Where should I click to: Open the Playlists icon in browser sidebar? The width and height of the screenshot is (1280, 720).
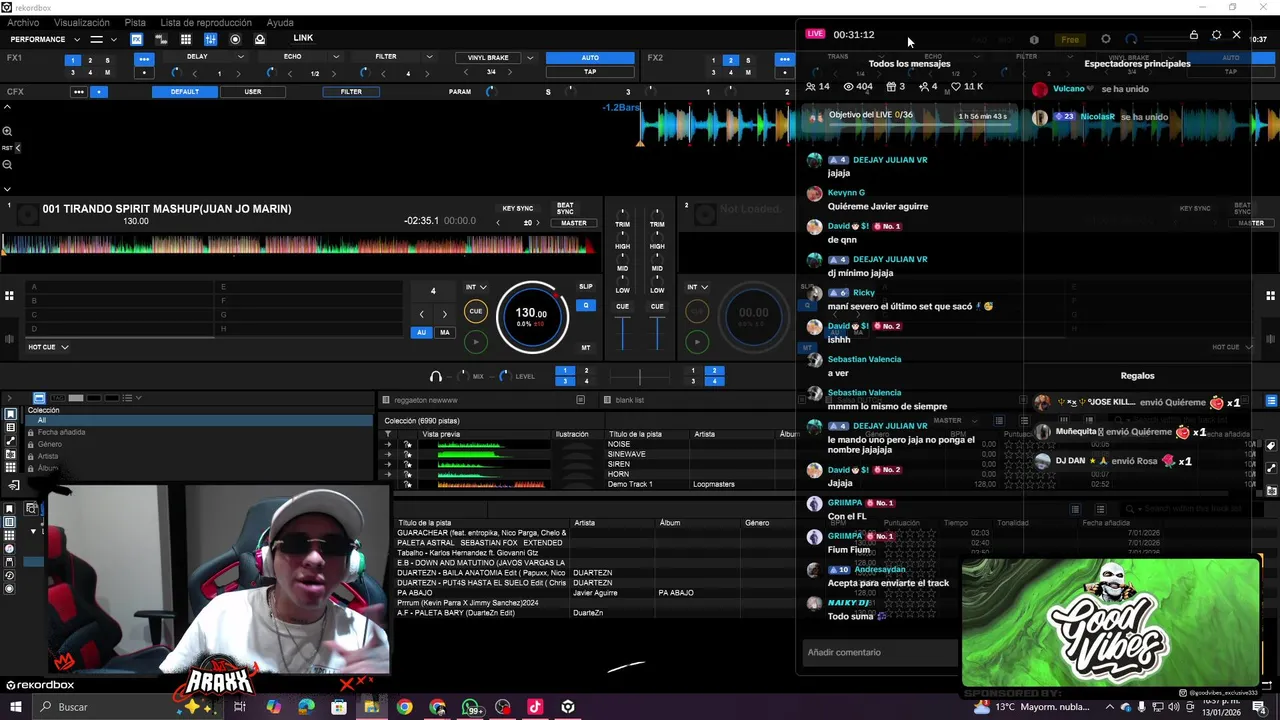pyautogui.click(x=10, y=428)
